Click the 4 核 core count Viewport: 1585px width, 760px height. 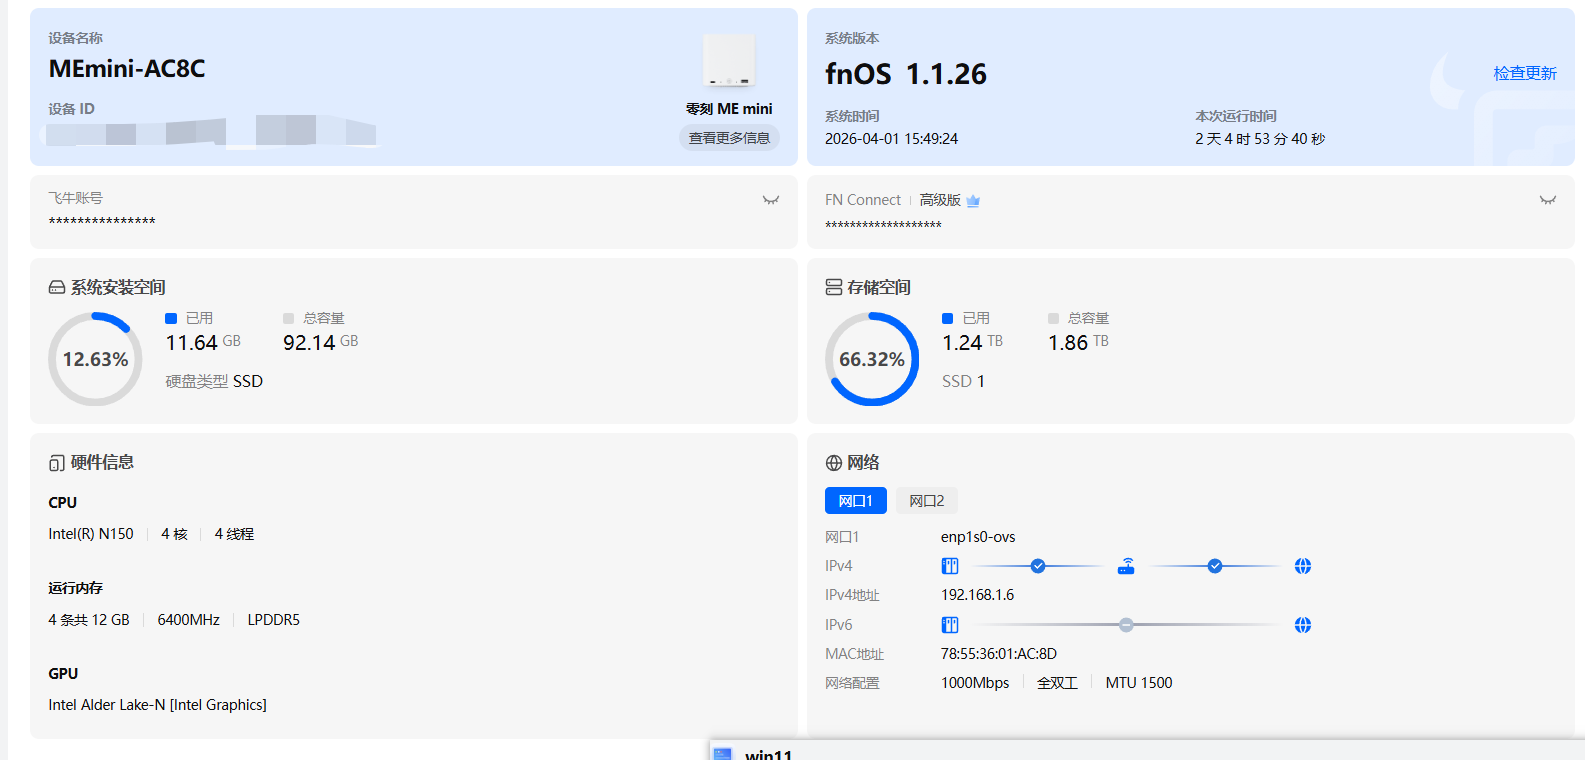pos(174,534)
